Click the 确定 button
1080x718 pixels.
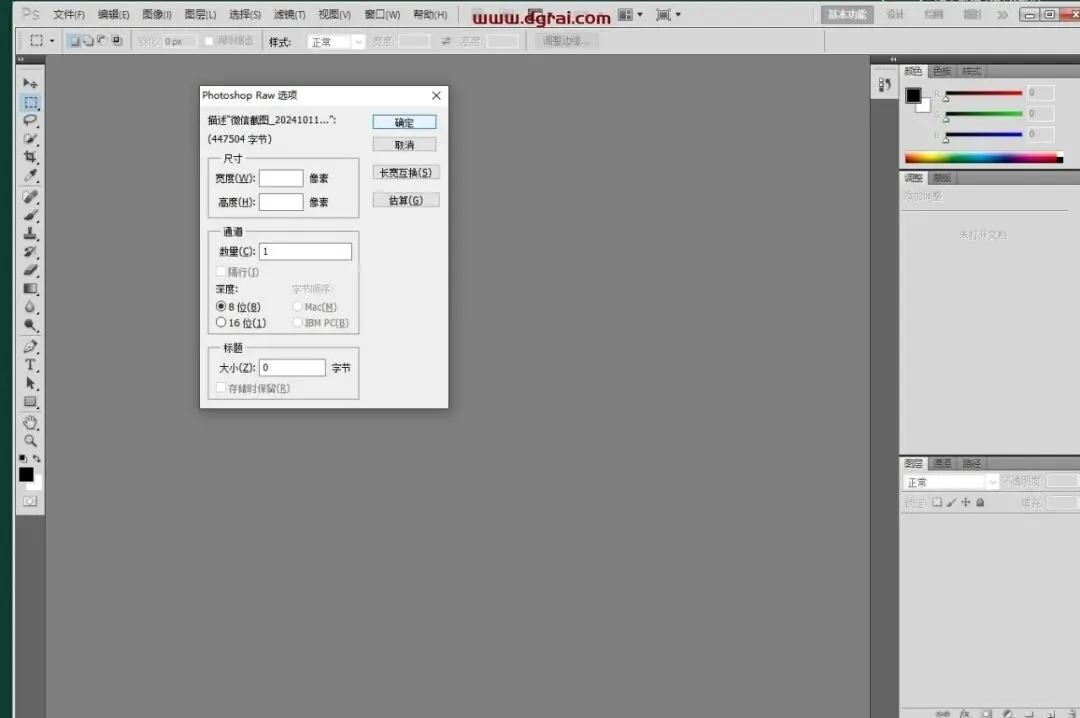(x=404, y=123)
